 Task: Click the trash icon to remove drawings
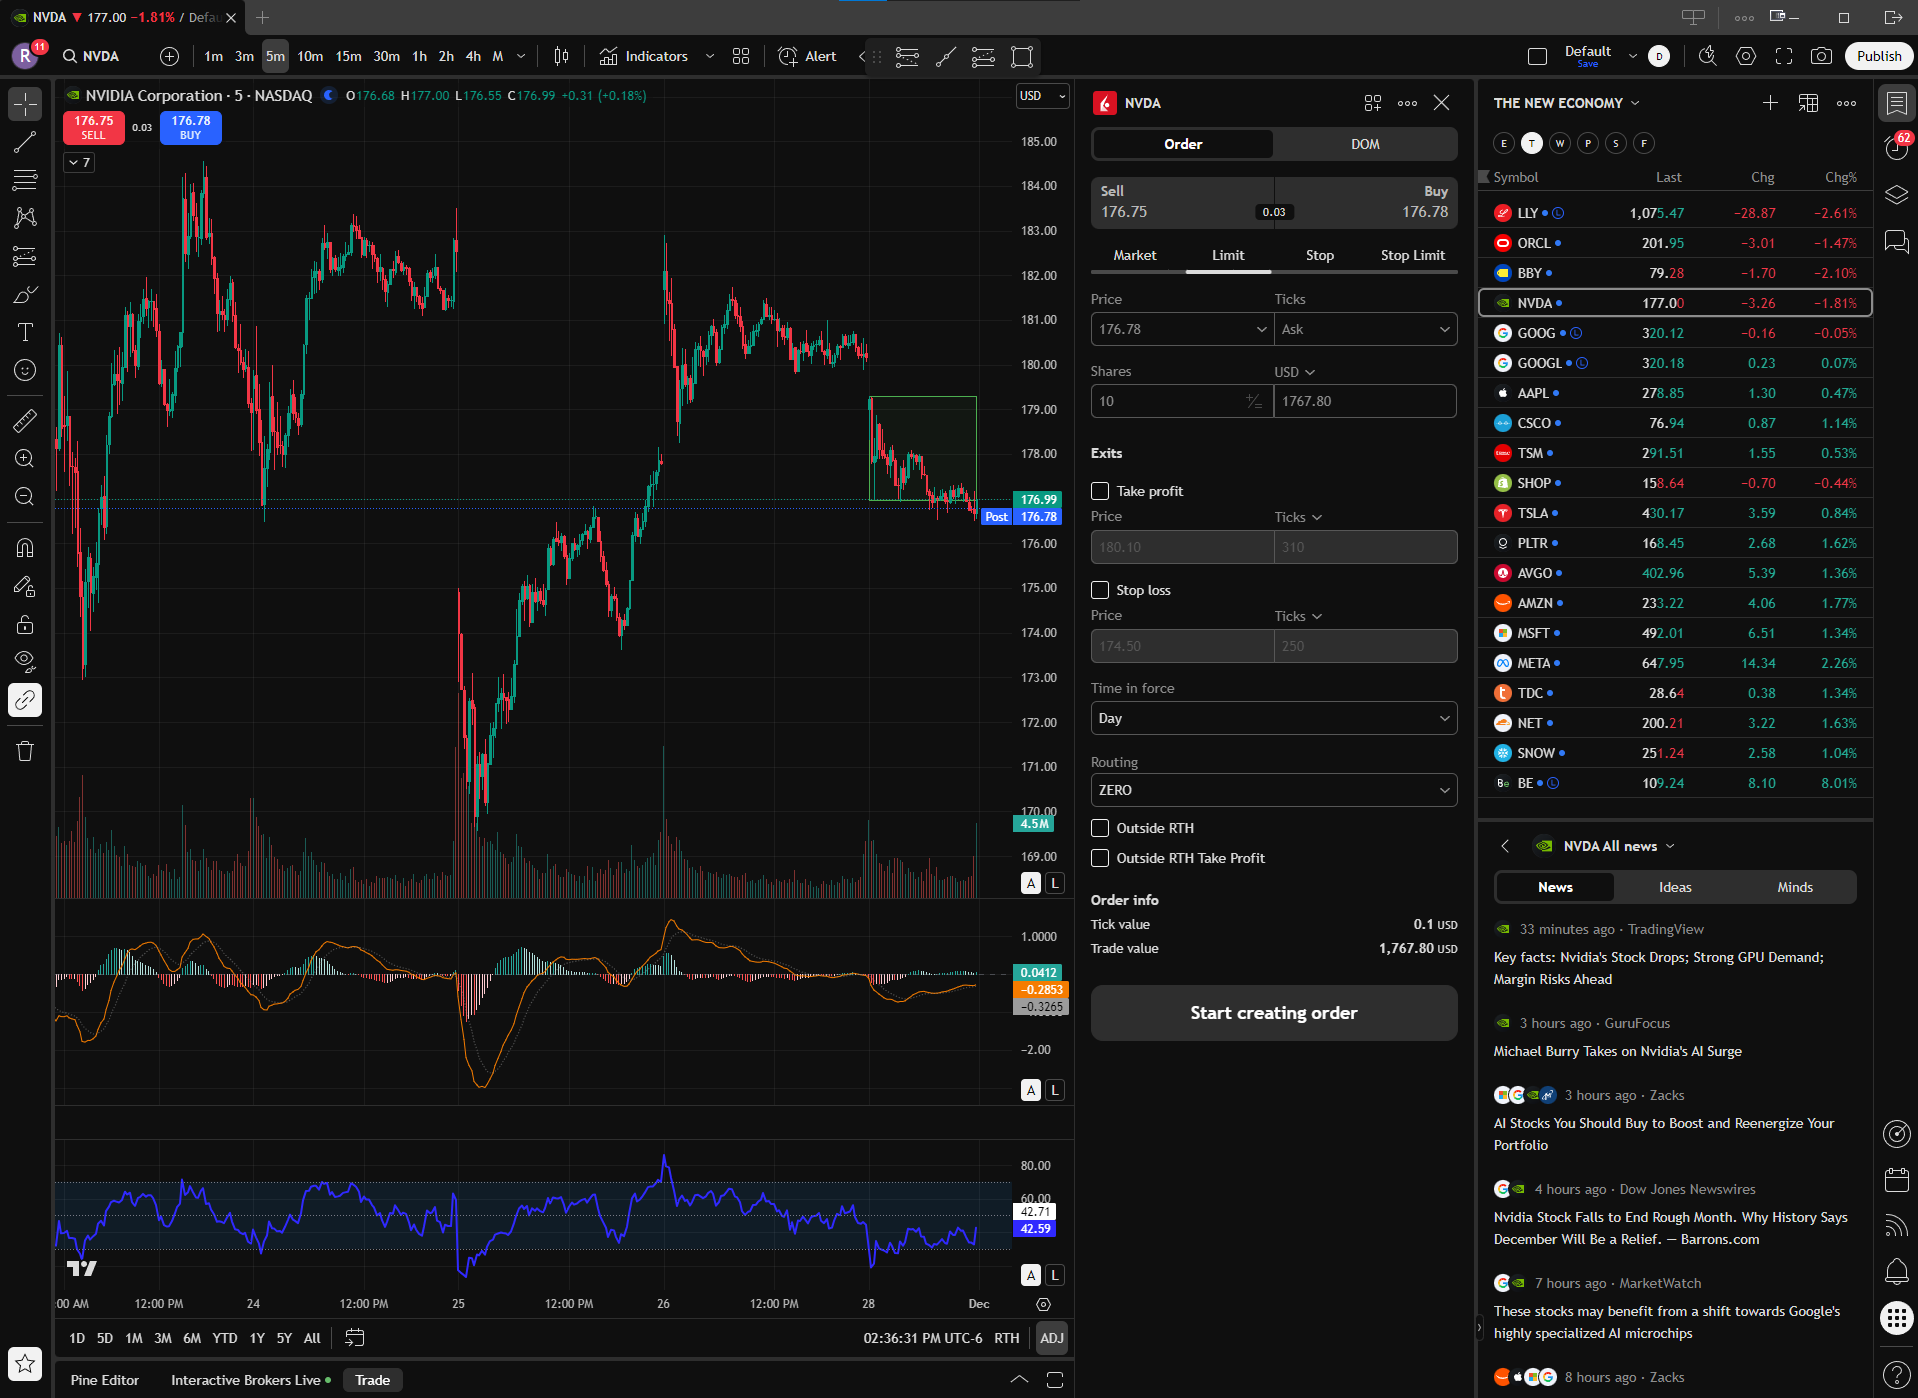pyautogui.click(x=25, y=751)
